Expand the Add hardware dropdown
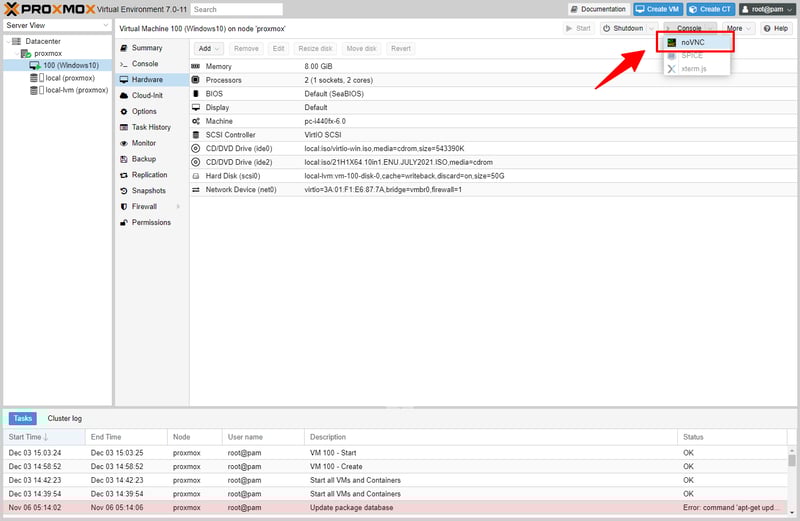This screenshot has height=521, width=800. 208,48
